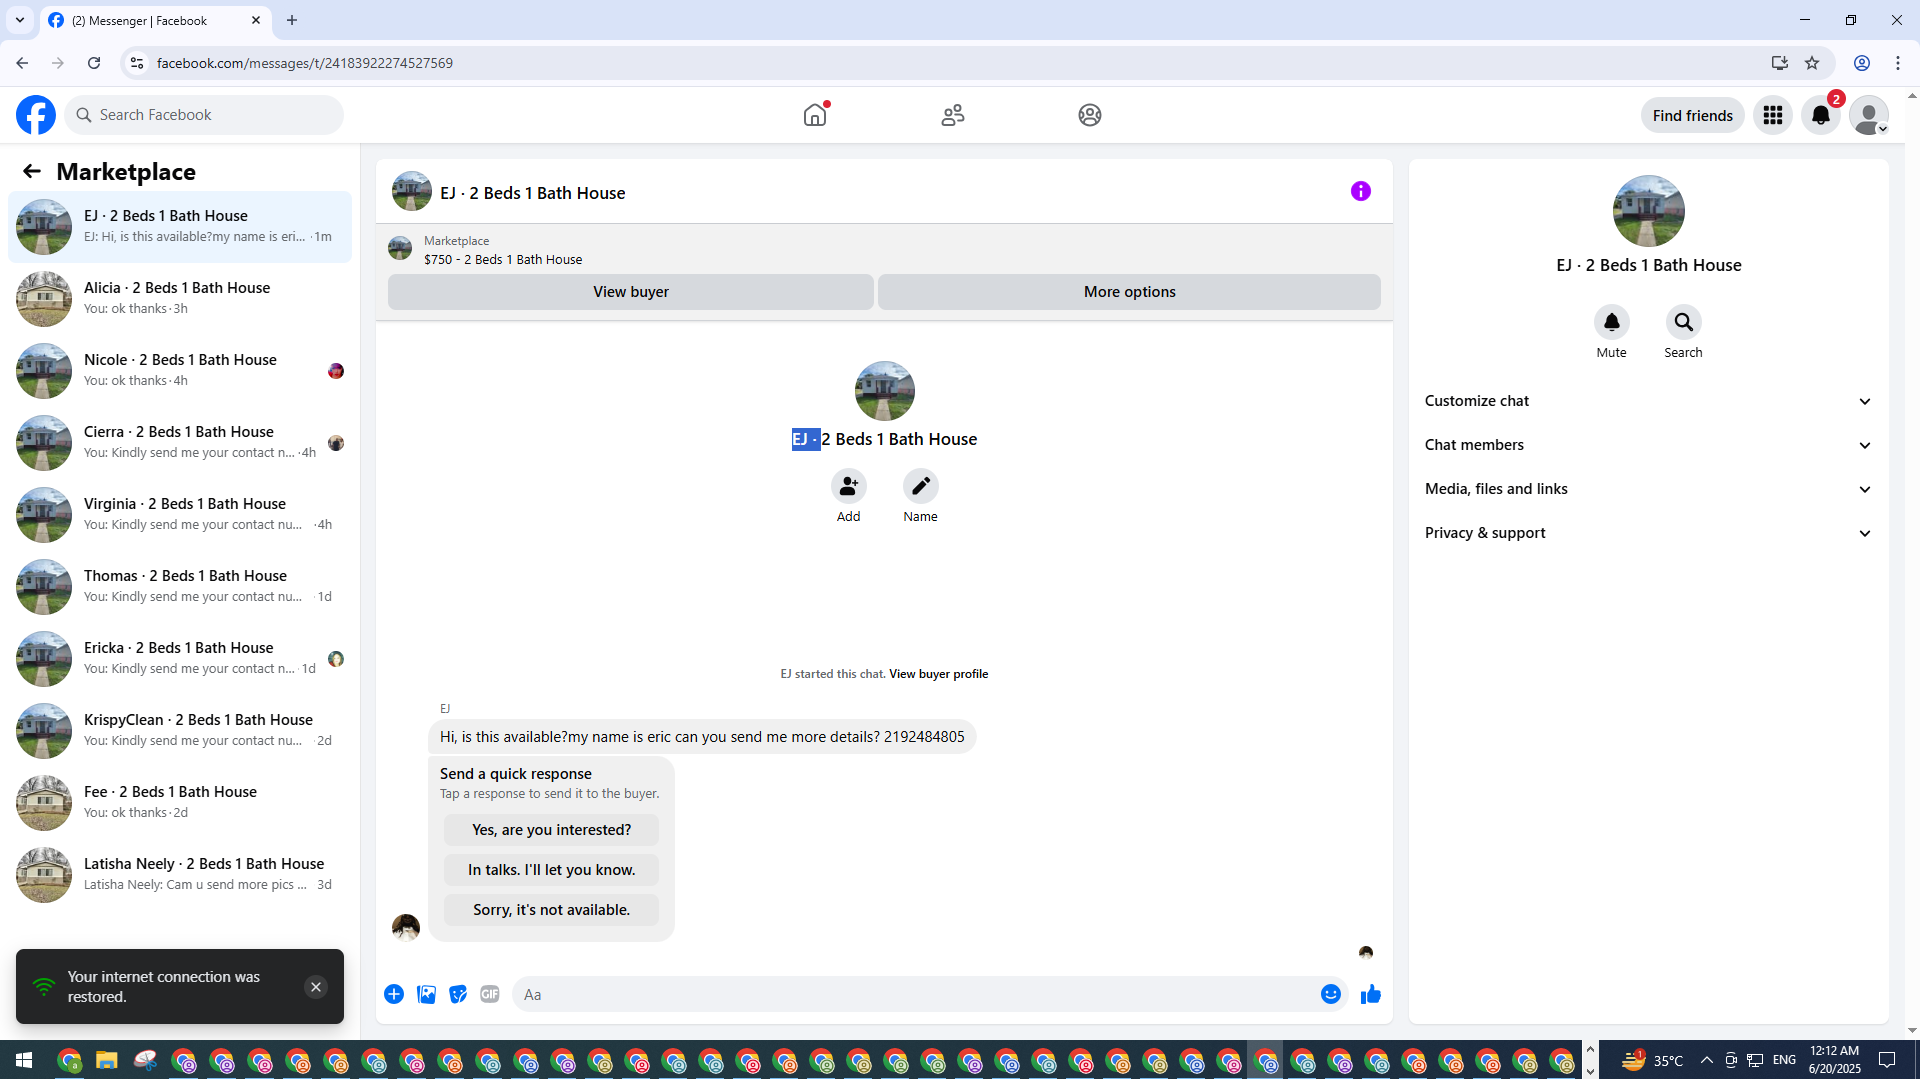1920x1079 pixels.
Task: Click the address bar URL
Action: click(x=304, y=63)
